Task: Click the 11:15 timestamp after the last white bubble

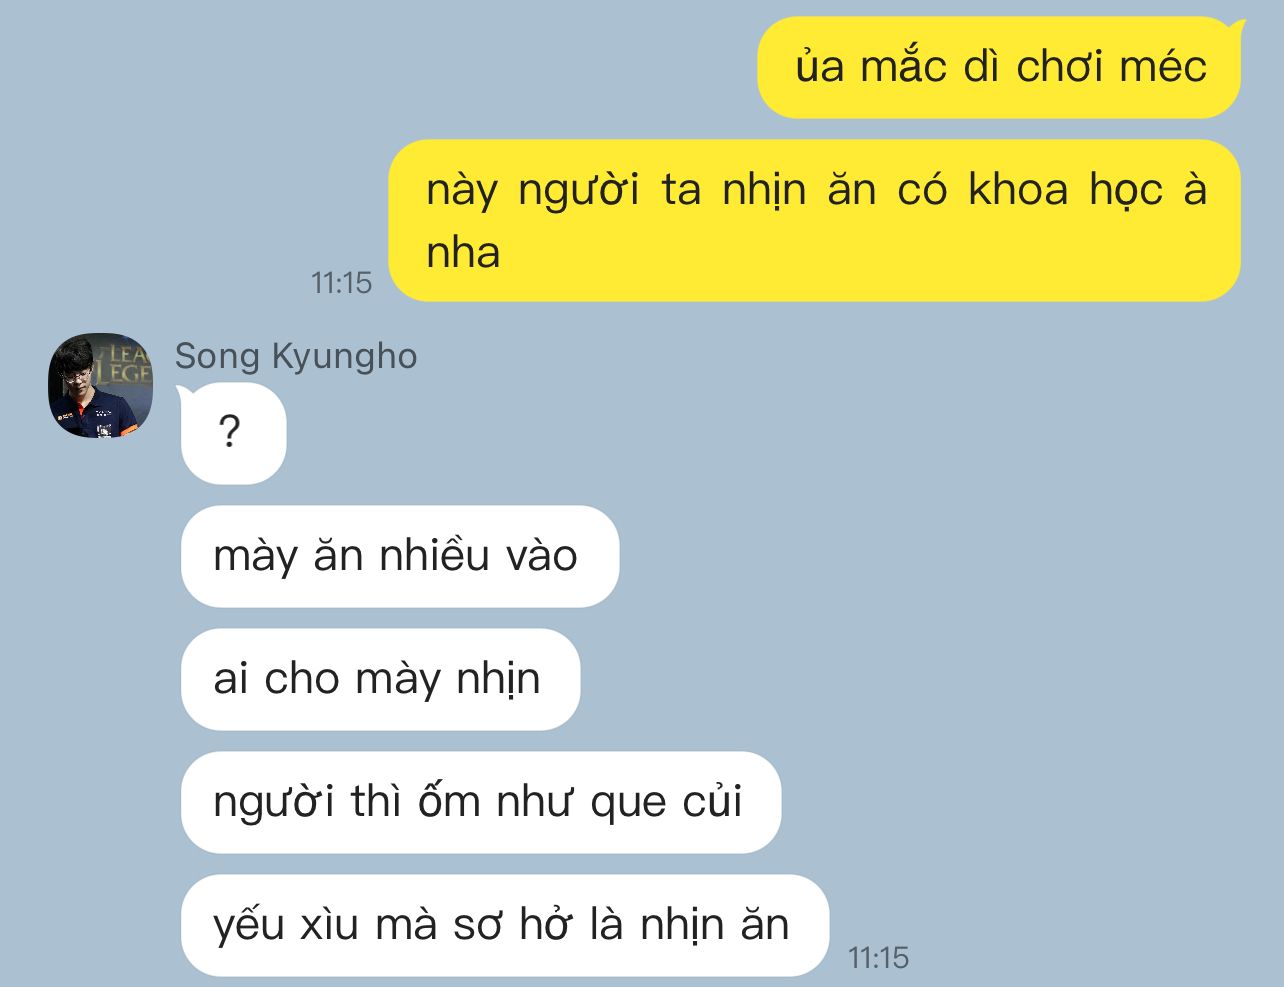Action: pos(879,958)
